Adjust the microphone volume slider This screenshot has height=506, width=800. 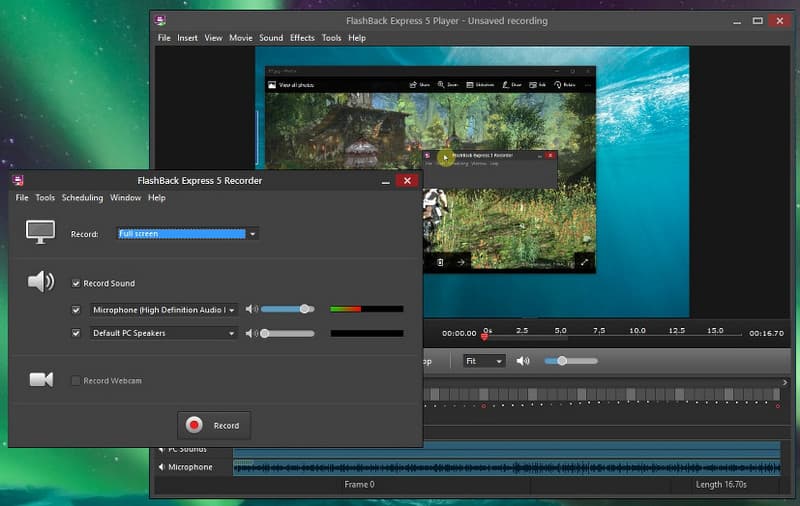click(x=288, y=309)
